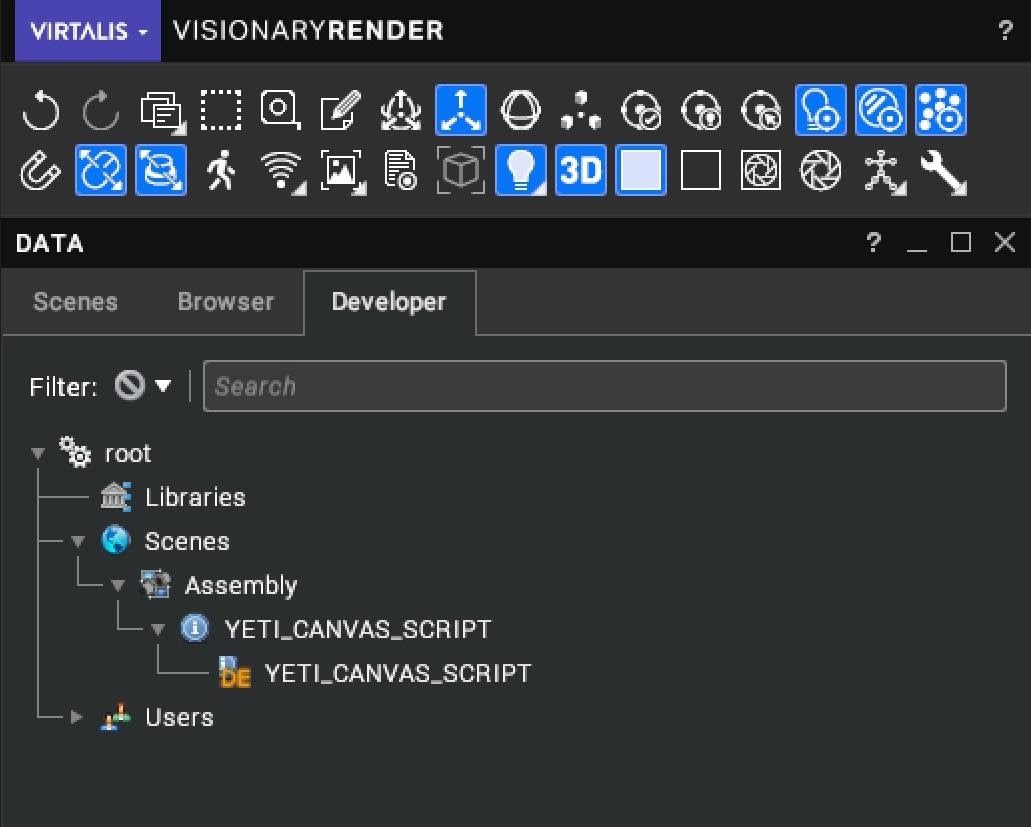
Task: Click the filled light square swatch
Action: tap(640, 170)
